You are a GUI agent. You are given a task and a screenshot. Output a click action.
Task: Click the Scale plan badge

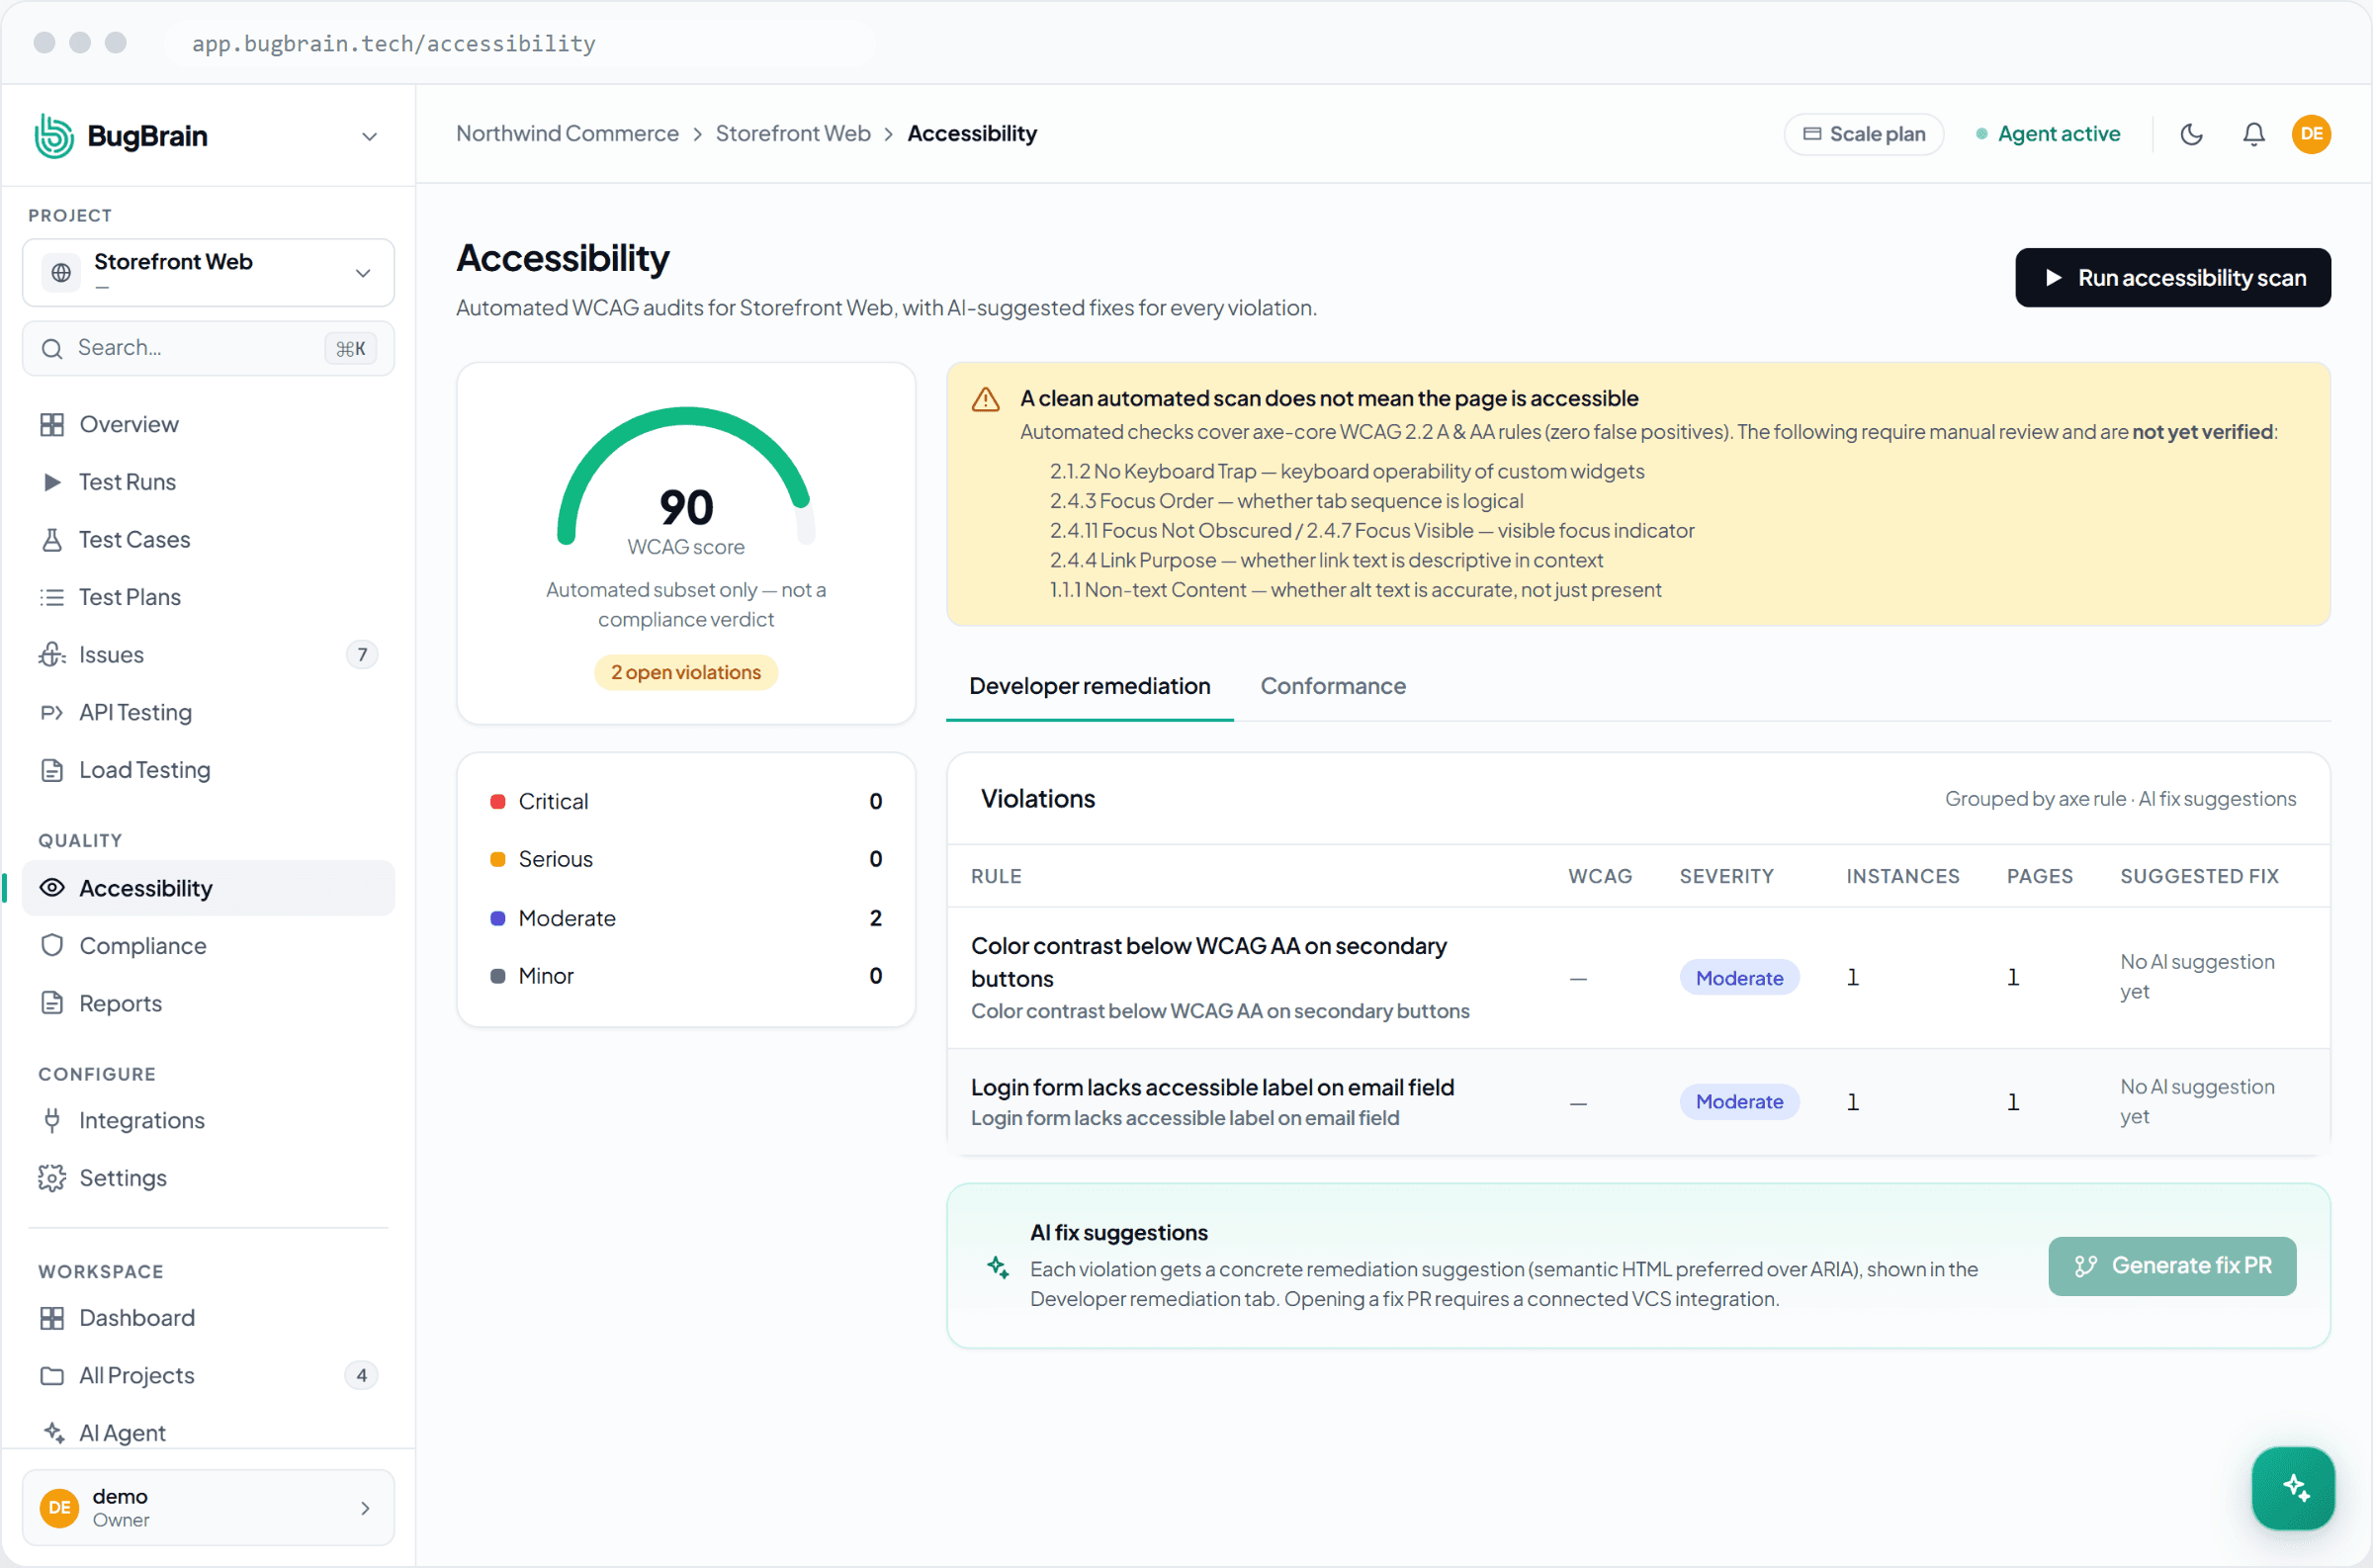click(x=1864, y=134)
